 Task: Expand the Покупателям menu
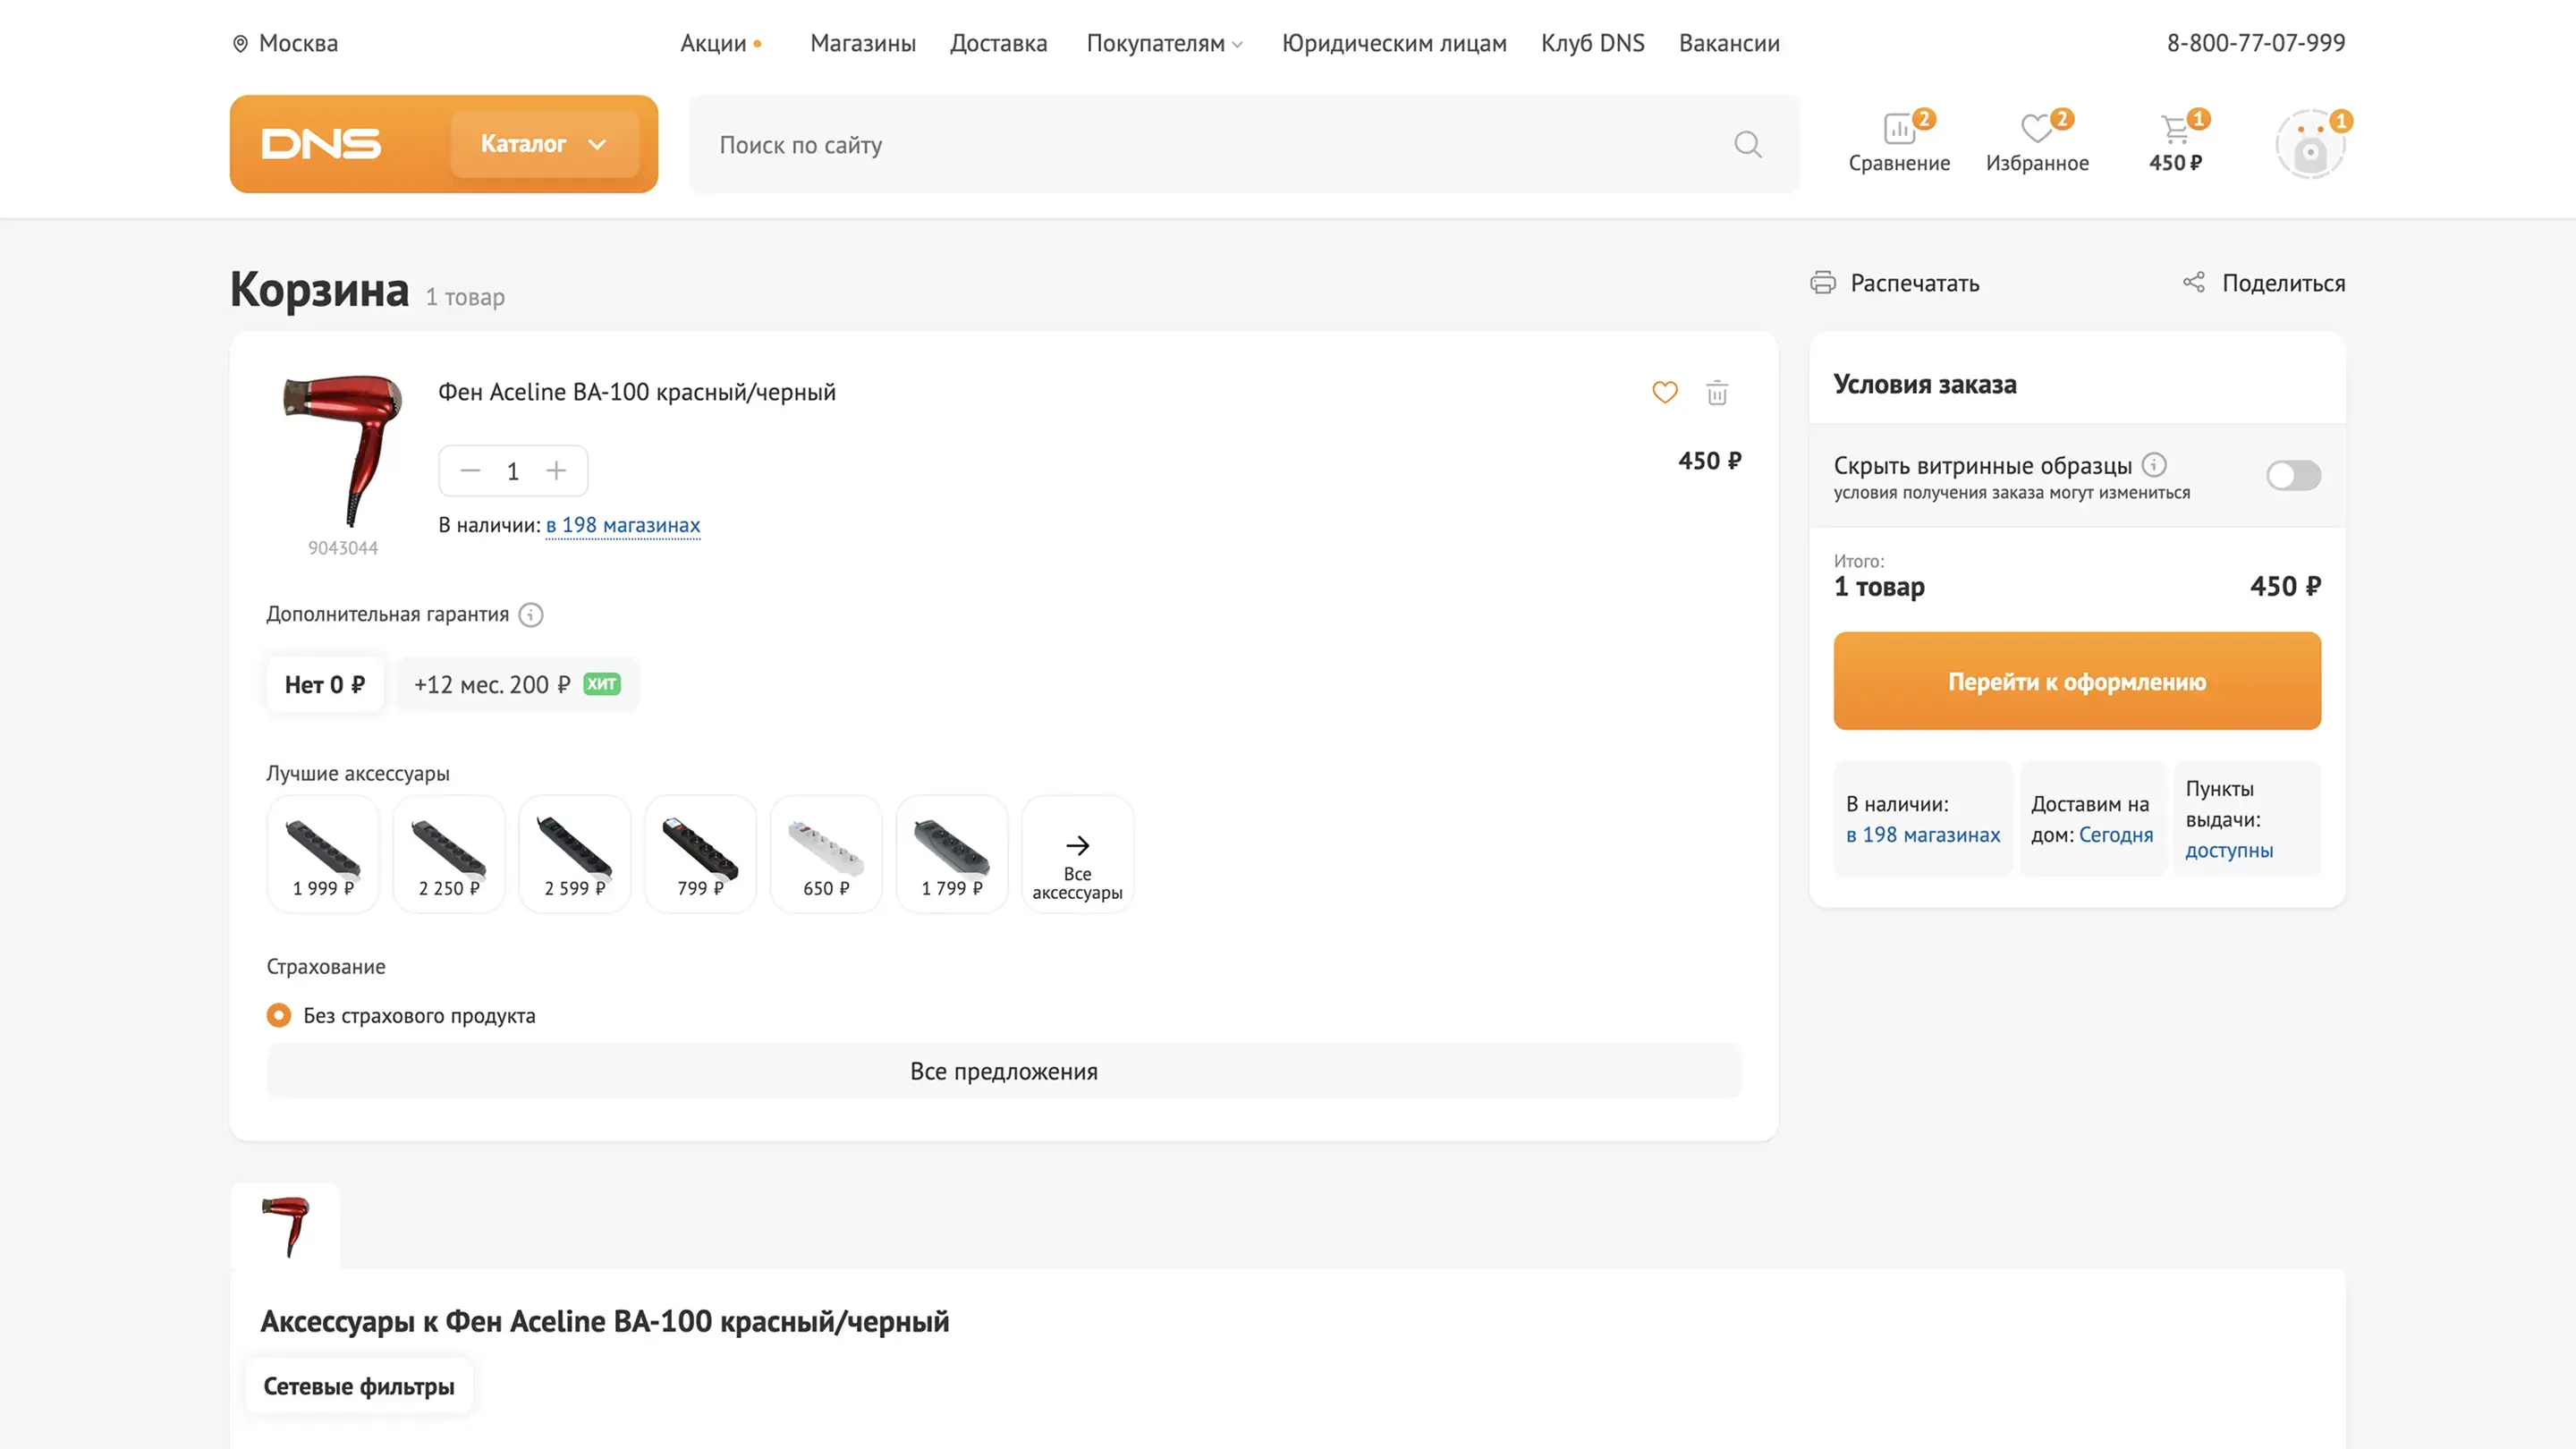coord(1164,43)
